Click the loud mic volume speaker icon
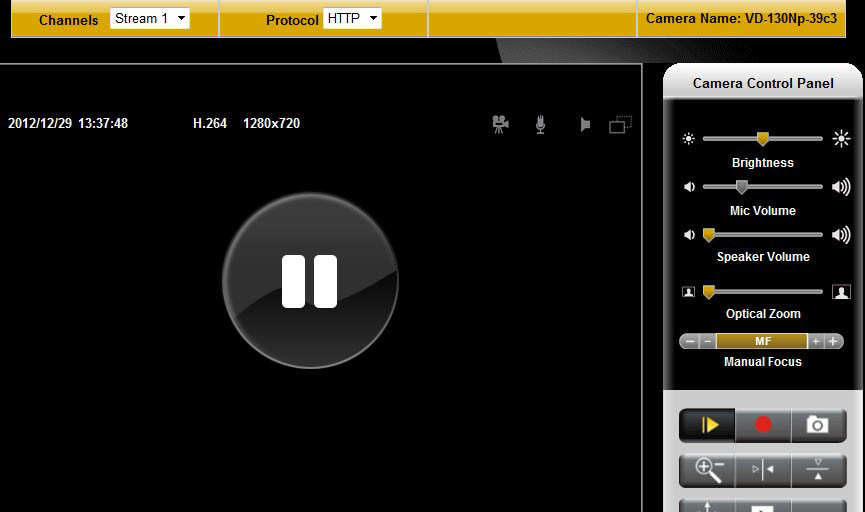Screen dimensions: 865x512 pos(841,187)
